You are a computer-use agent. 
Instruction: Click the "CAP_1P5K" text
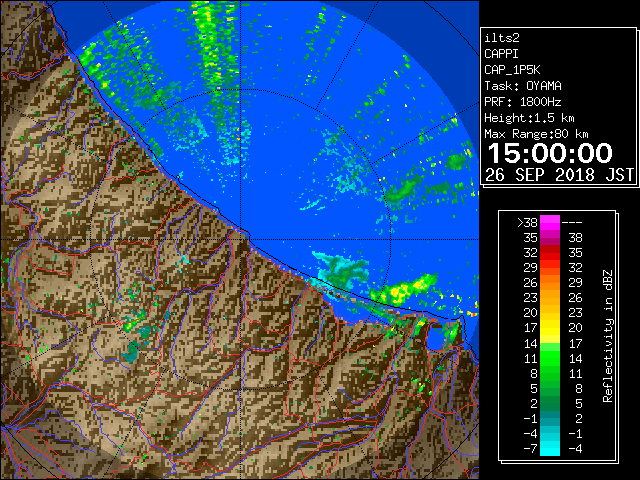tap(512, 70)
